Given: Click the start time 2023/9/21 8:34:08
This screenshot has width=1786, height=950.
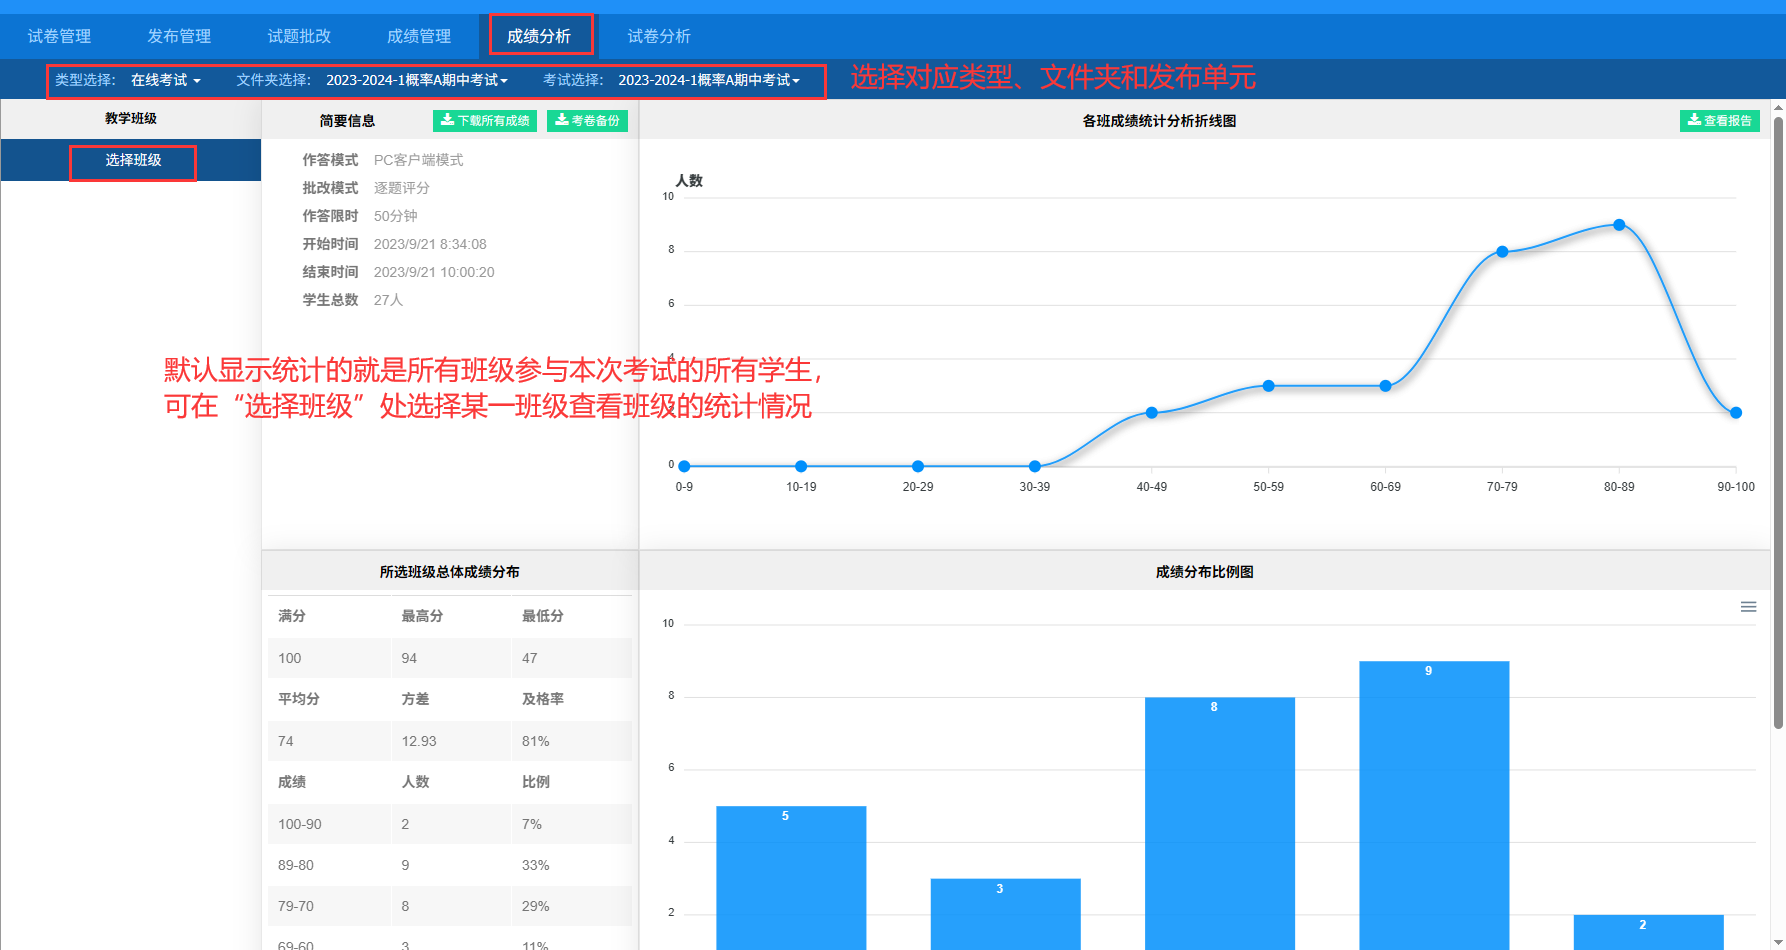Looking at the screenshot, I should click(x=430, y=244).
